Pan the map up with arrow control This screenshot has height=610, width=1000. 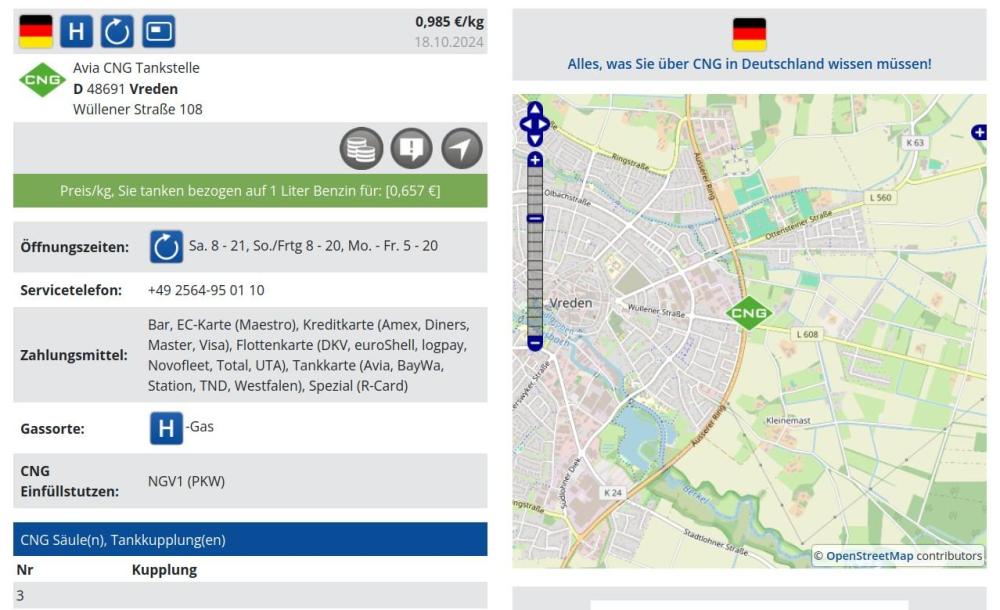(x=535, y=109)
